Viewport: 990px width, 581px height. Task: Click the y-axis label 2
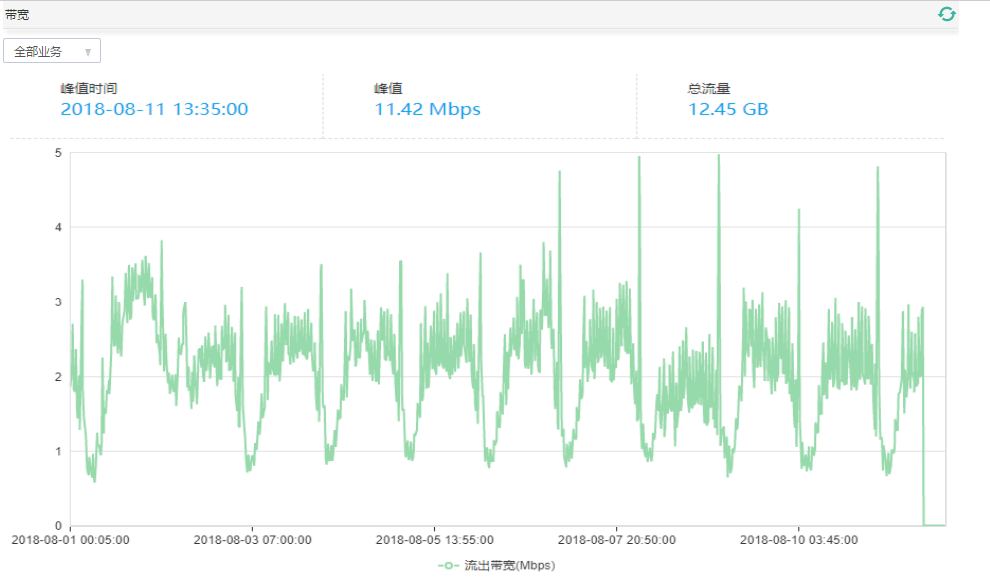[x=58, y=376]
